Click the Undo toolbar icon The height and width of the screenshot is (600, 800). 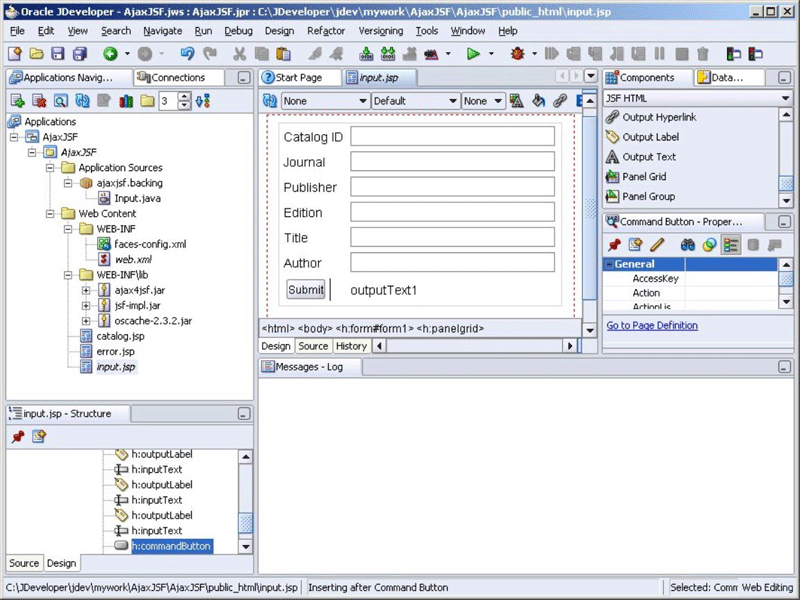coord(187,53)
